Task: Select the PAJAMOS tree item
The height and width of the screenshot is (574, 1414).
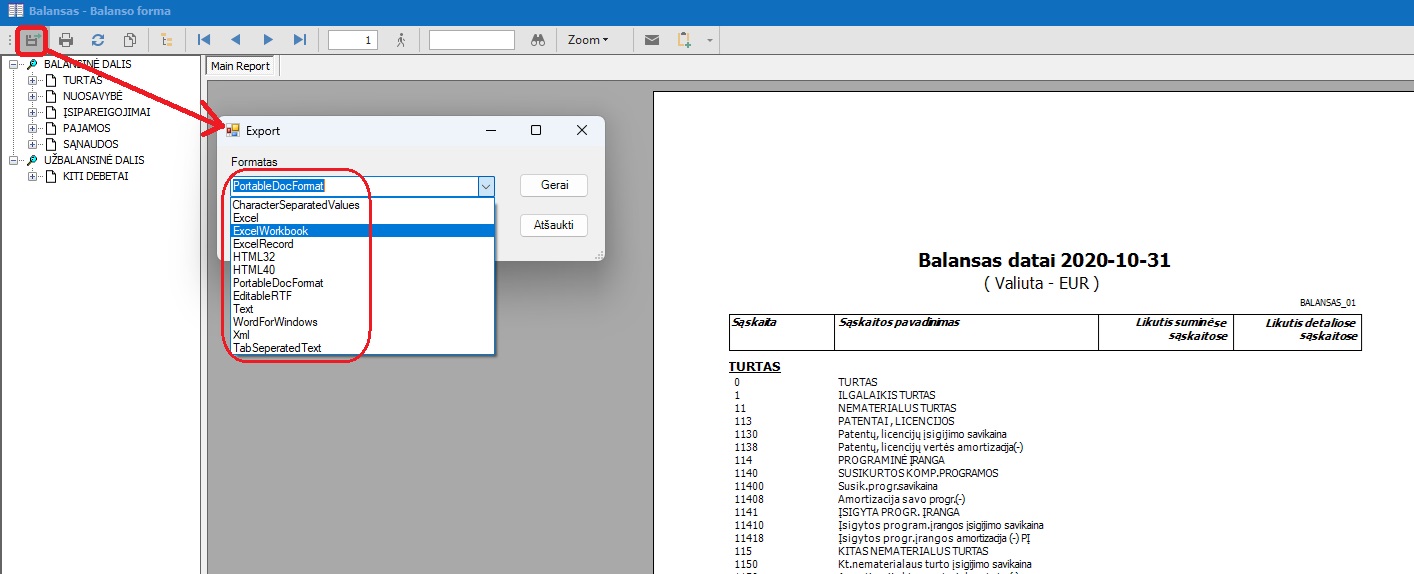Action: tap(86, 128)
